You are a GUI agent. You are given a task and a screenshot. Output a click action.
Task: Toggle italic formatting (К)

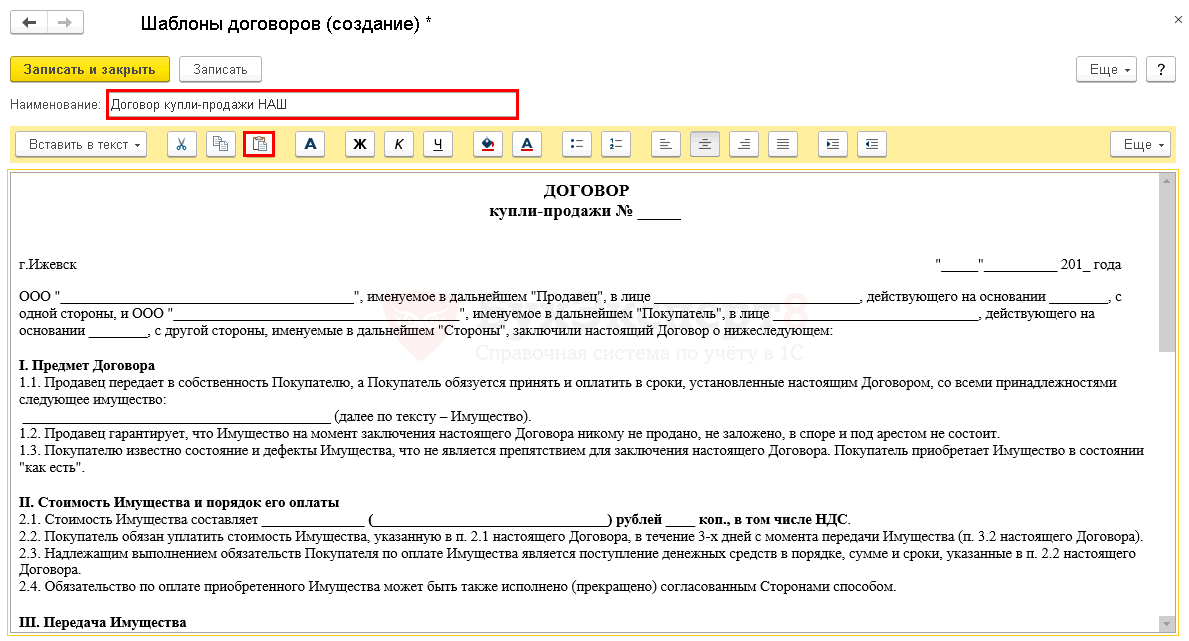pyautogui.click(x=399, y=144)
